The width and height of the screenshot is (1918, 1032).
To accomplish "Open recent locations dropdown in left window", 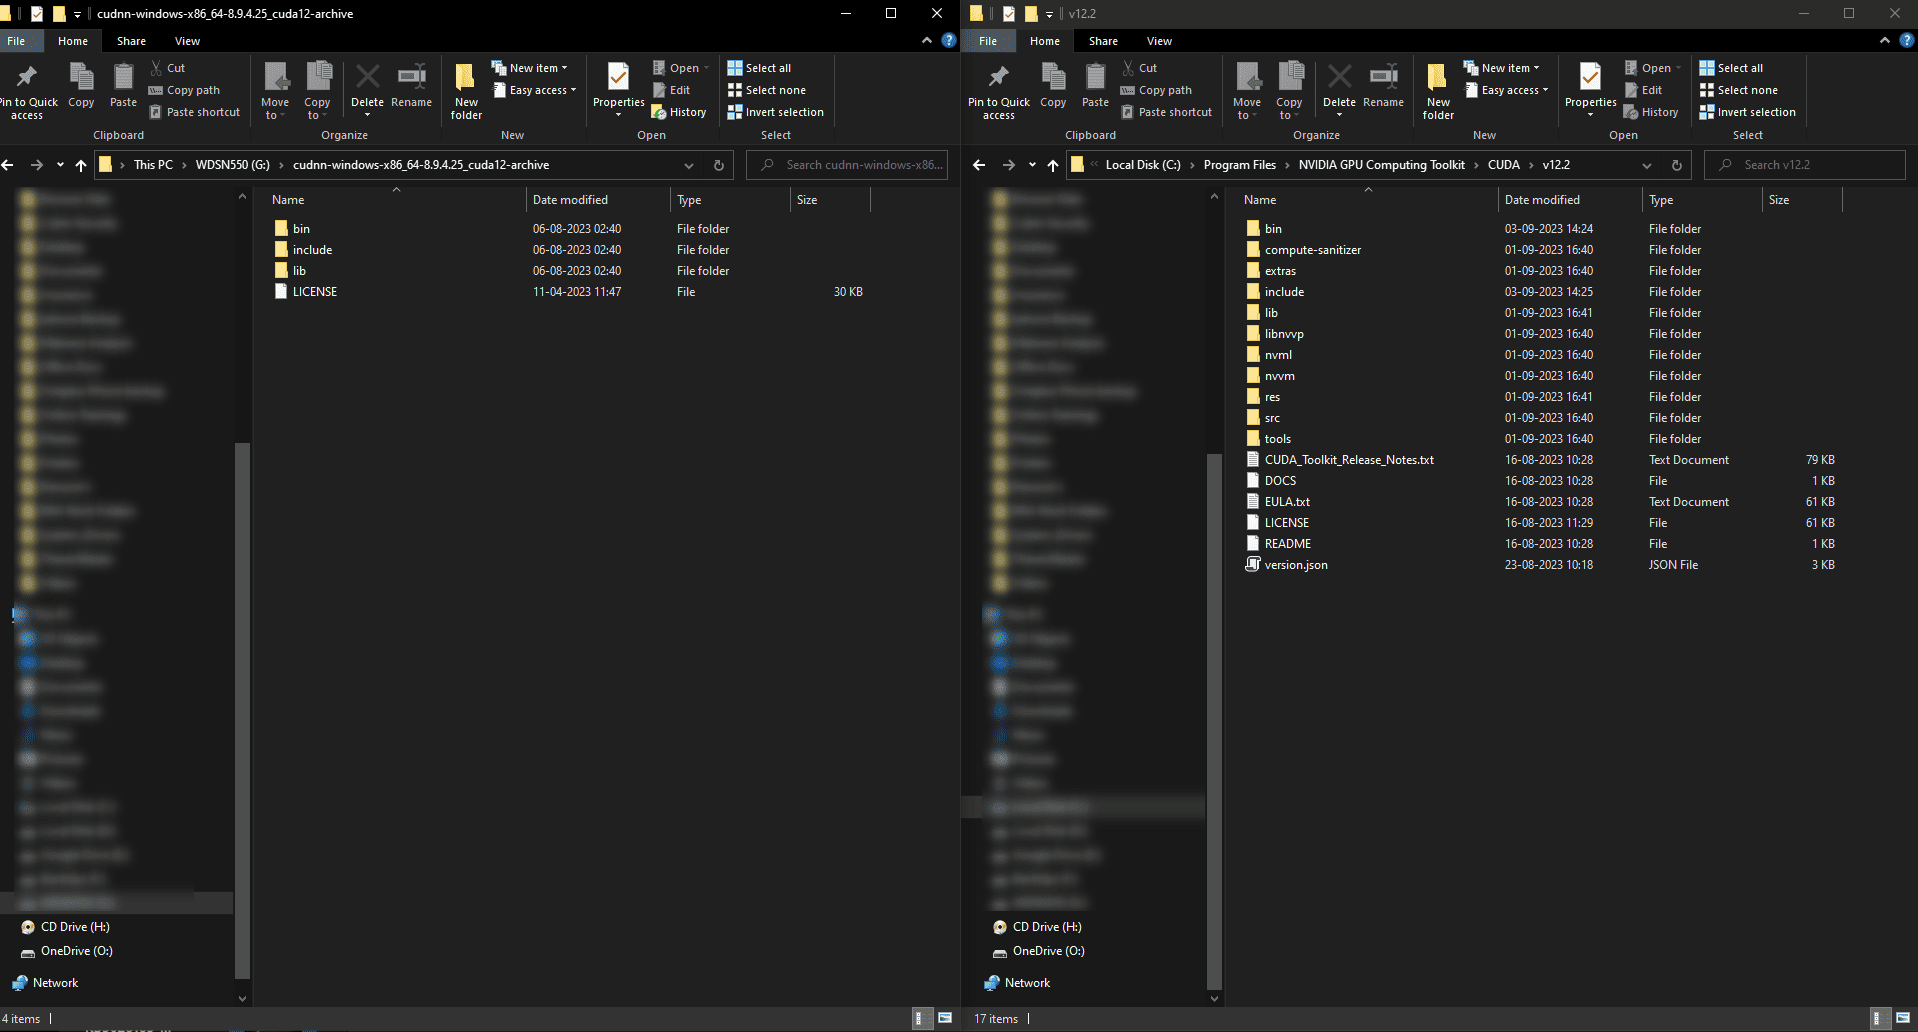I will tap(60, 165).
